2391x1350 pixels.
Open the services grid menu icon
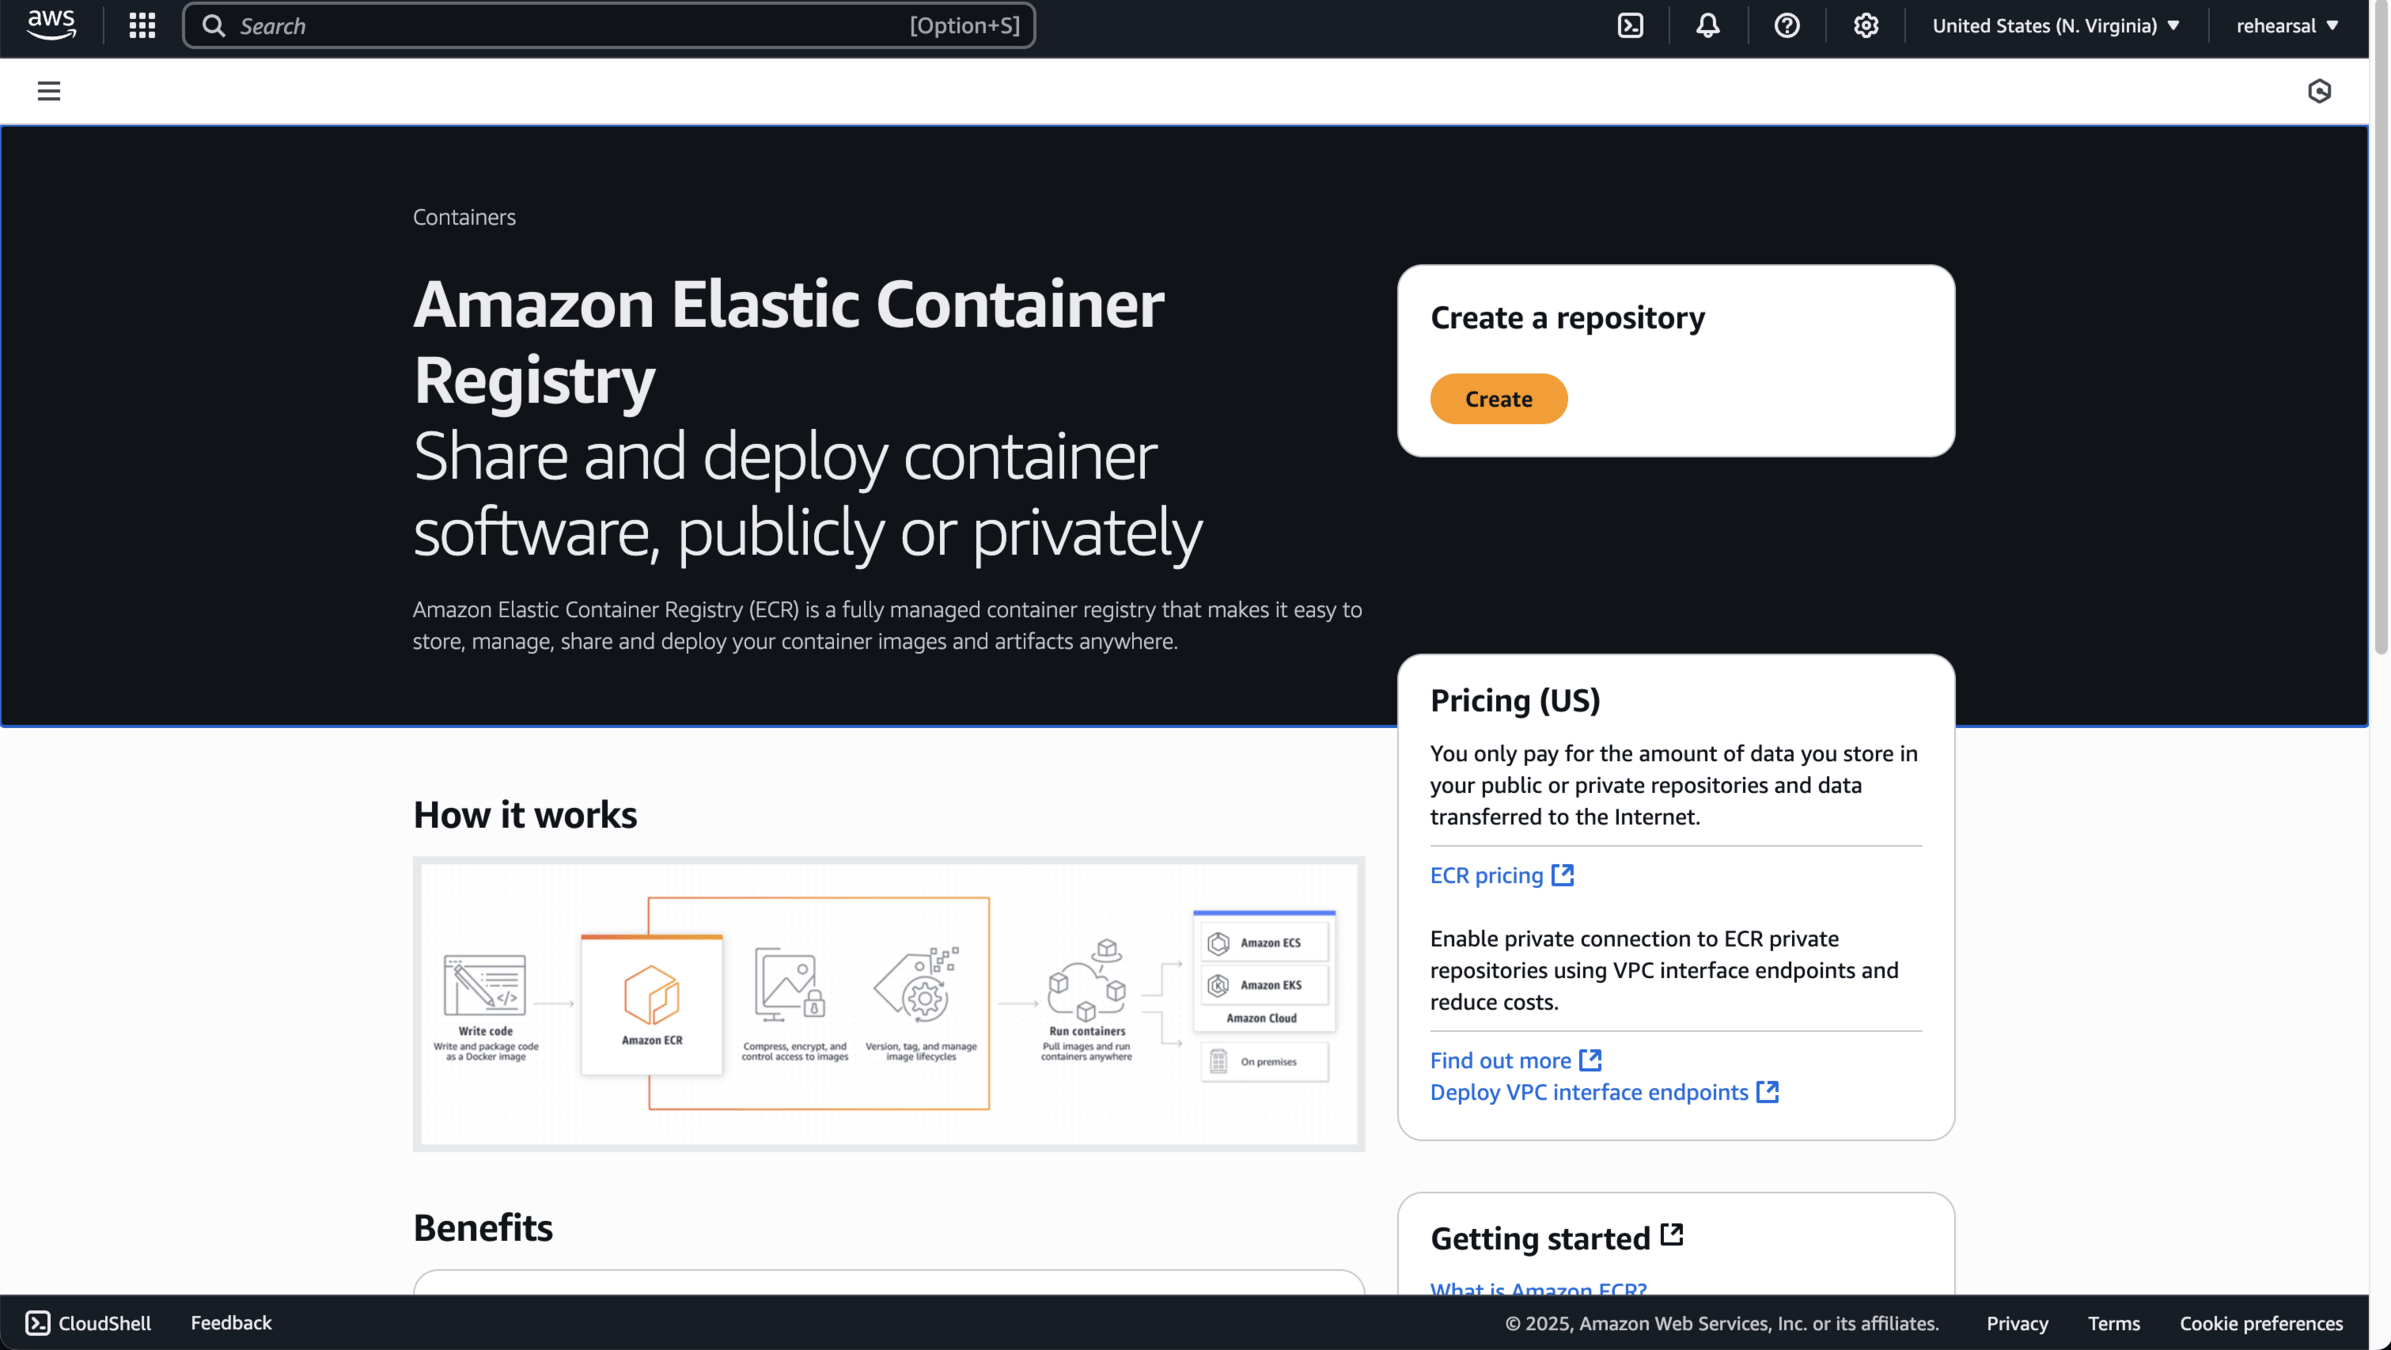tap(142, 25)
